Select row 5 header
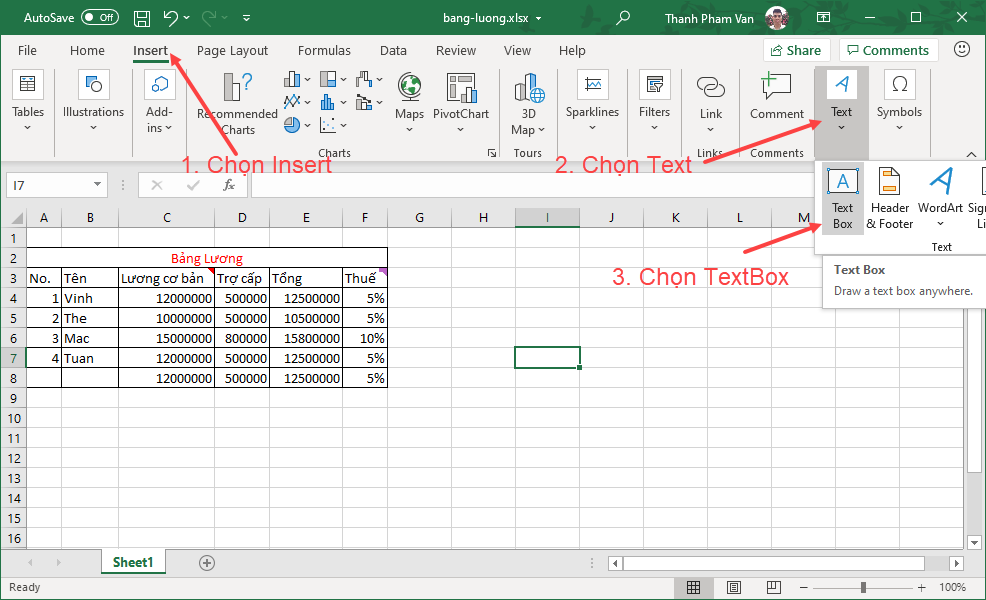986x600 pixels. tap(13, 318)
